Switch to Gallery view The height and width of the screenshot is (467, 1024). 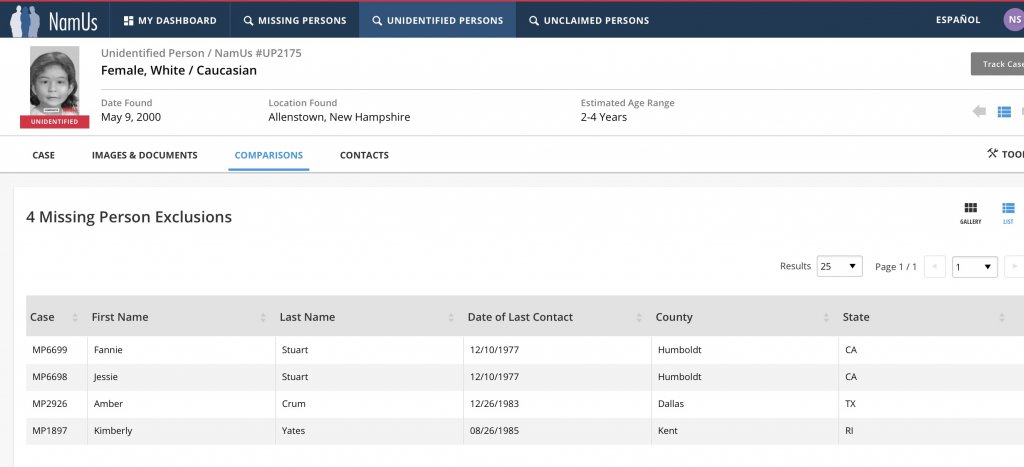(970, 212)
